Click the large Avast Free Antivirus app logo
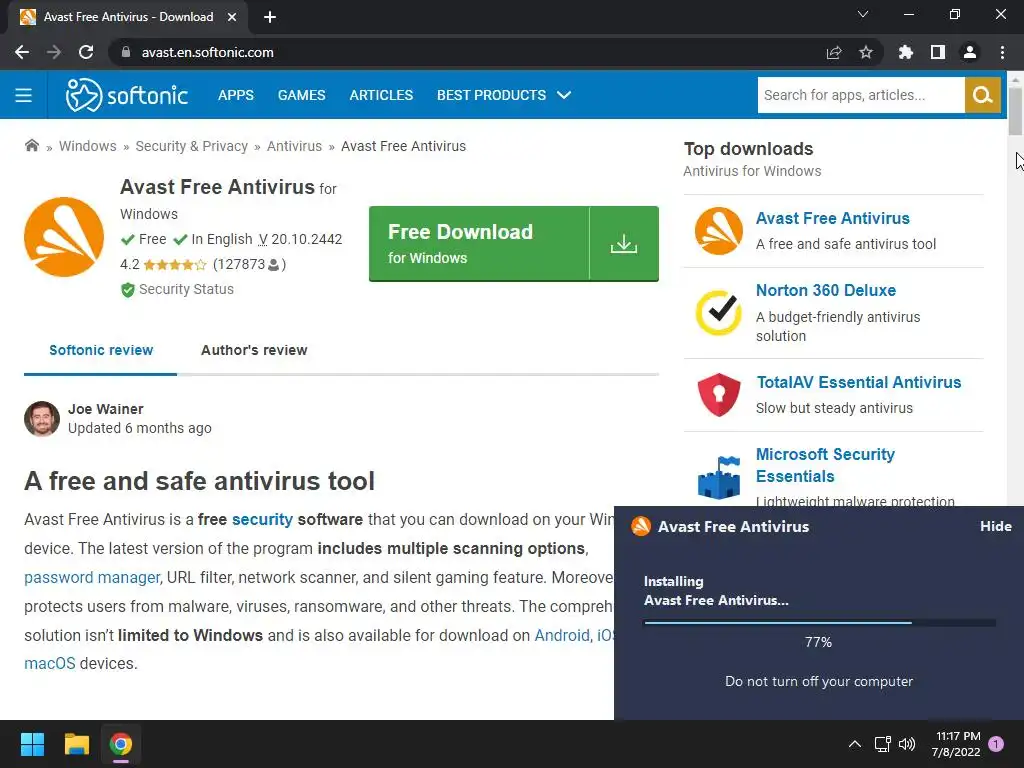The height and width of the screenshot is (768, 1024). (64, 236)
